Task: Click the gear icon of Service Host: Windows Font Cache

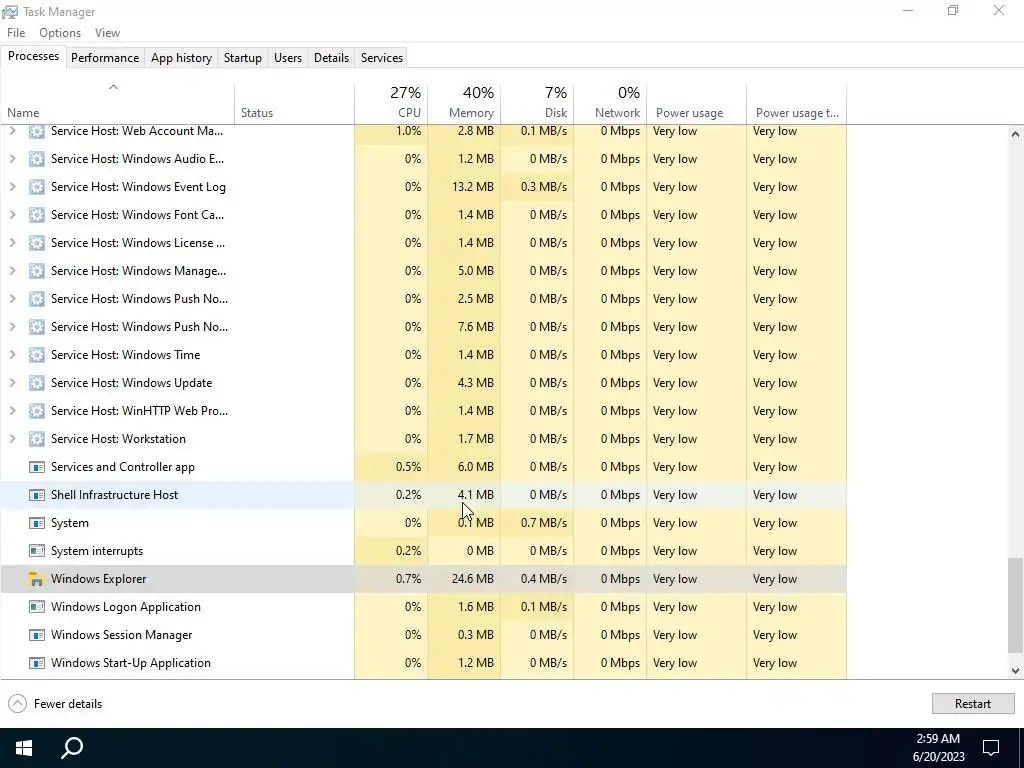Action: point(37,215)
